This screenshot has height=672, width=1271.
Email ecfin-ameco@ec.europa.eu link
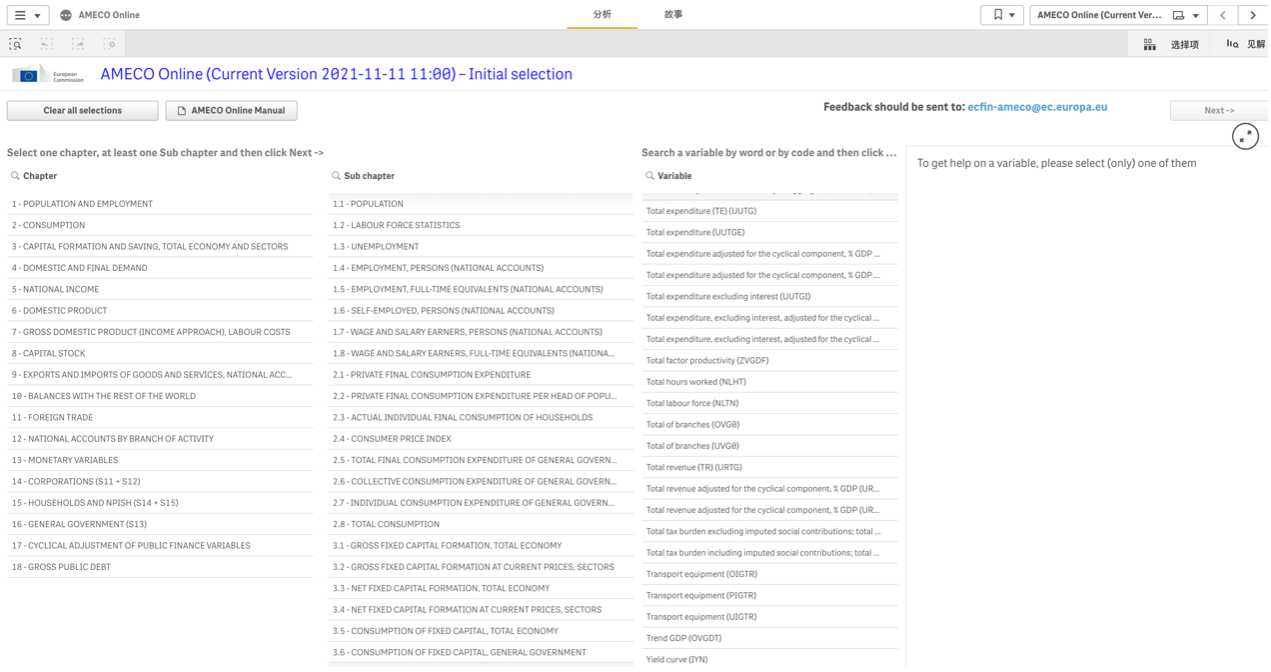click(1037, 107)
